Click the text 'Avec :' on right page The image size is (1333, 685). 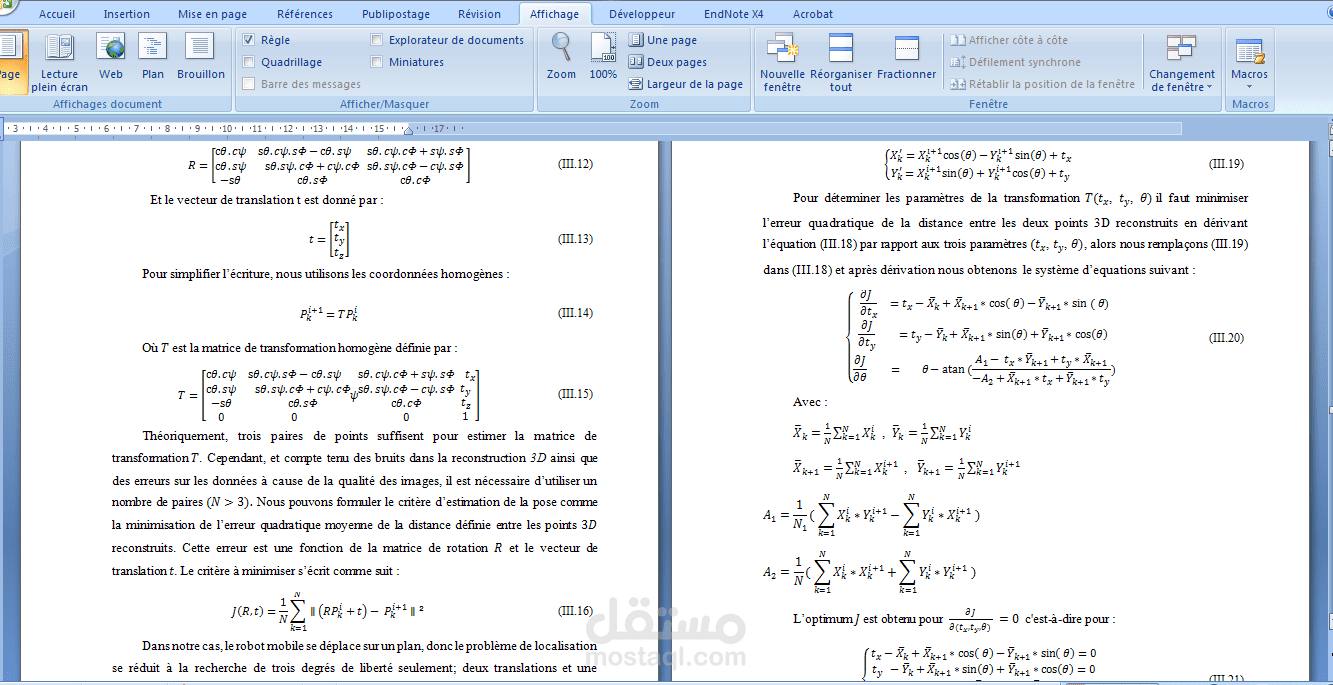click(x=809, y=402)
